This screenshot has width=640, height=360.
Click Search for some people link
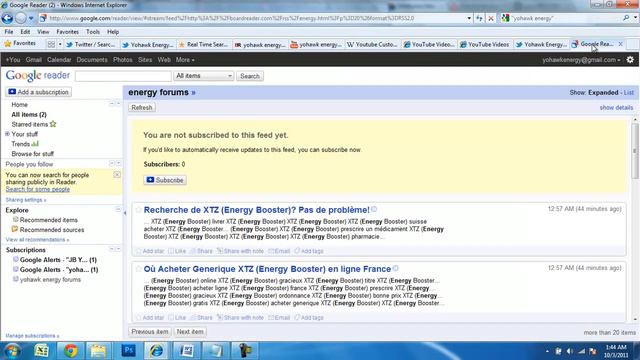[38, 189]
